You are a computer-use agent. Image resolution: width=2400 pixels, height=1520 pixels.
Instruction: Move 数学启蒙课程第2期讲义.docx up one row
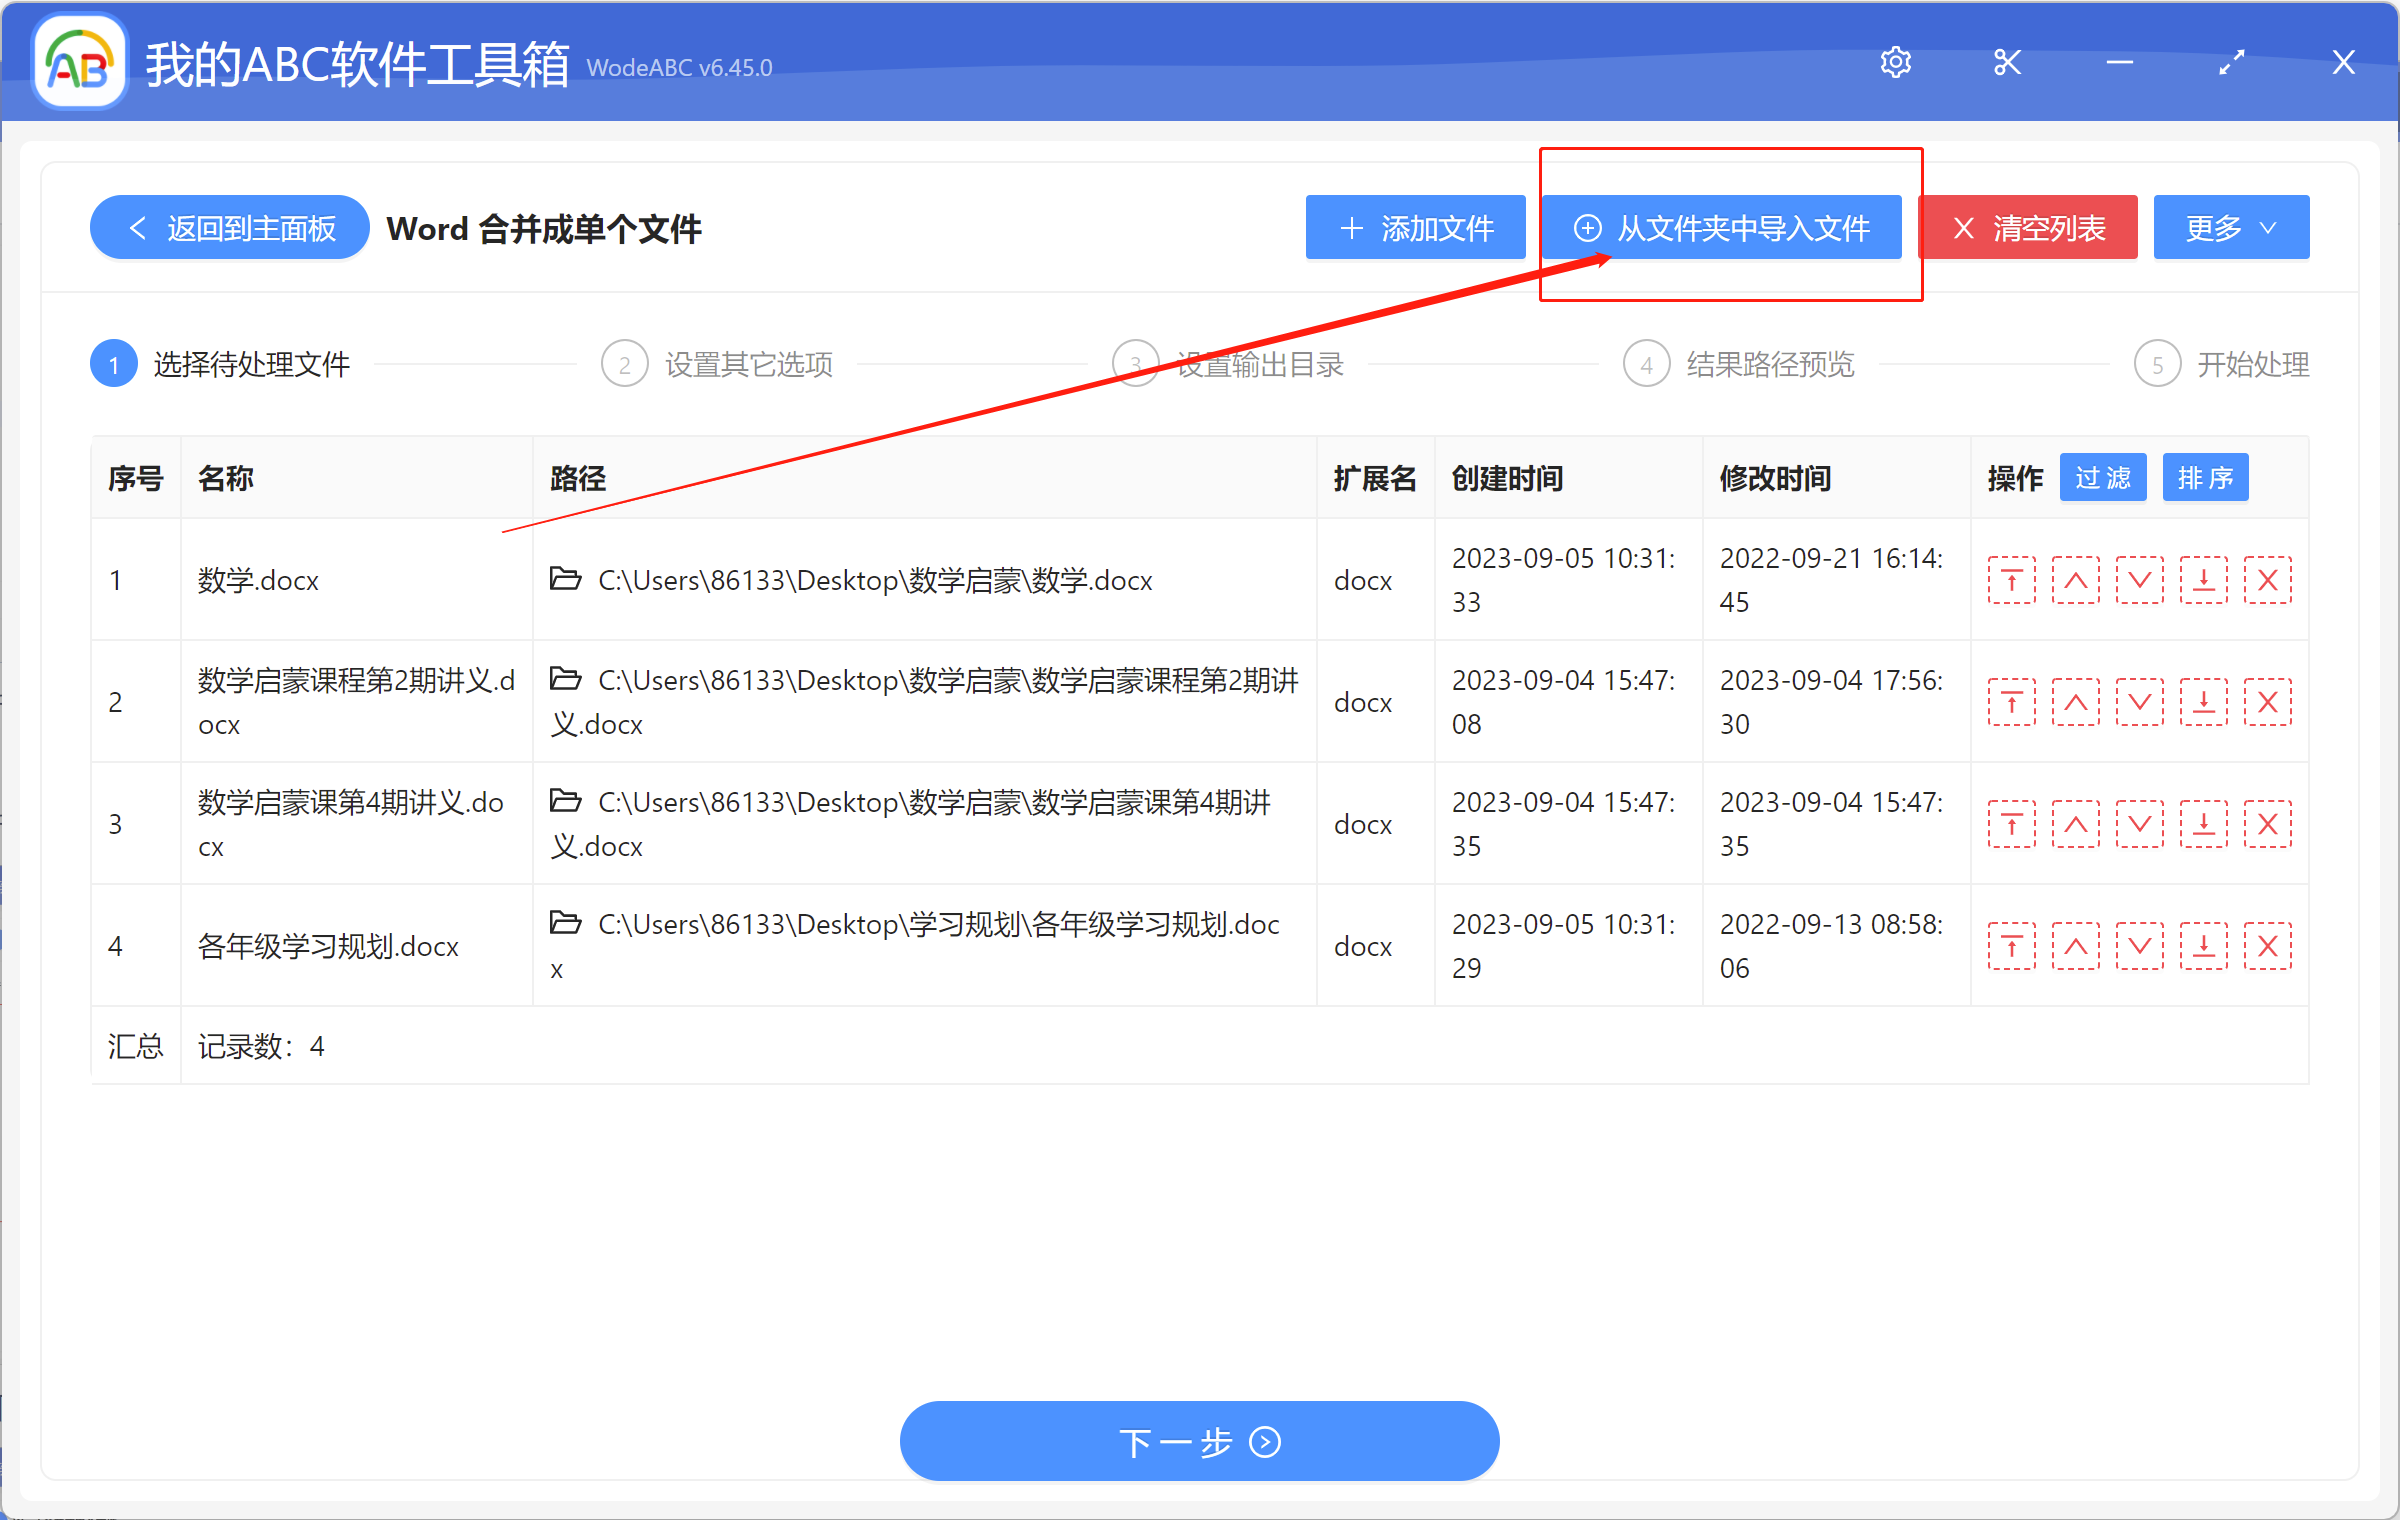point(2075,701)
